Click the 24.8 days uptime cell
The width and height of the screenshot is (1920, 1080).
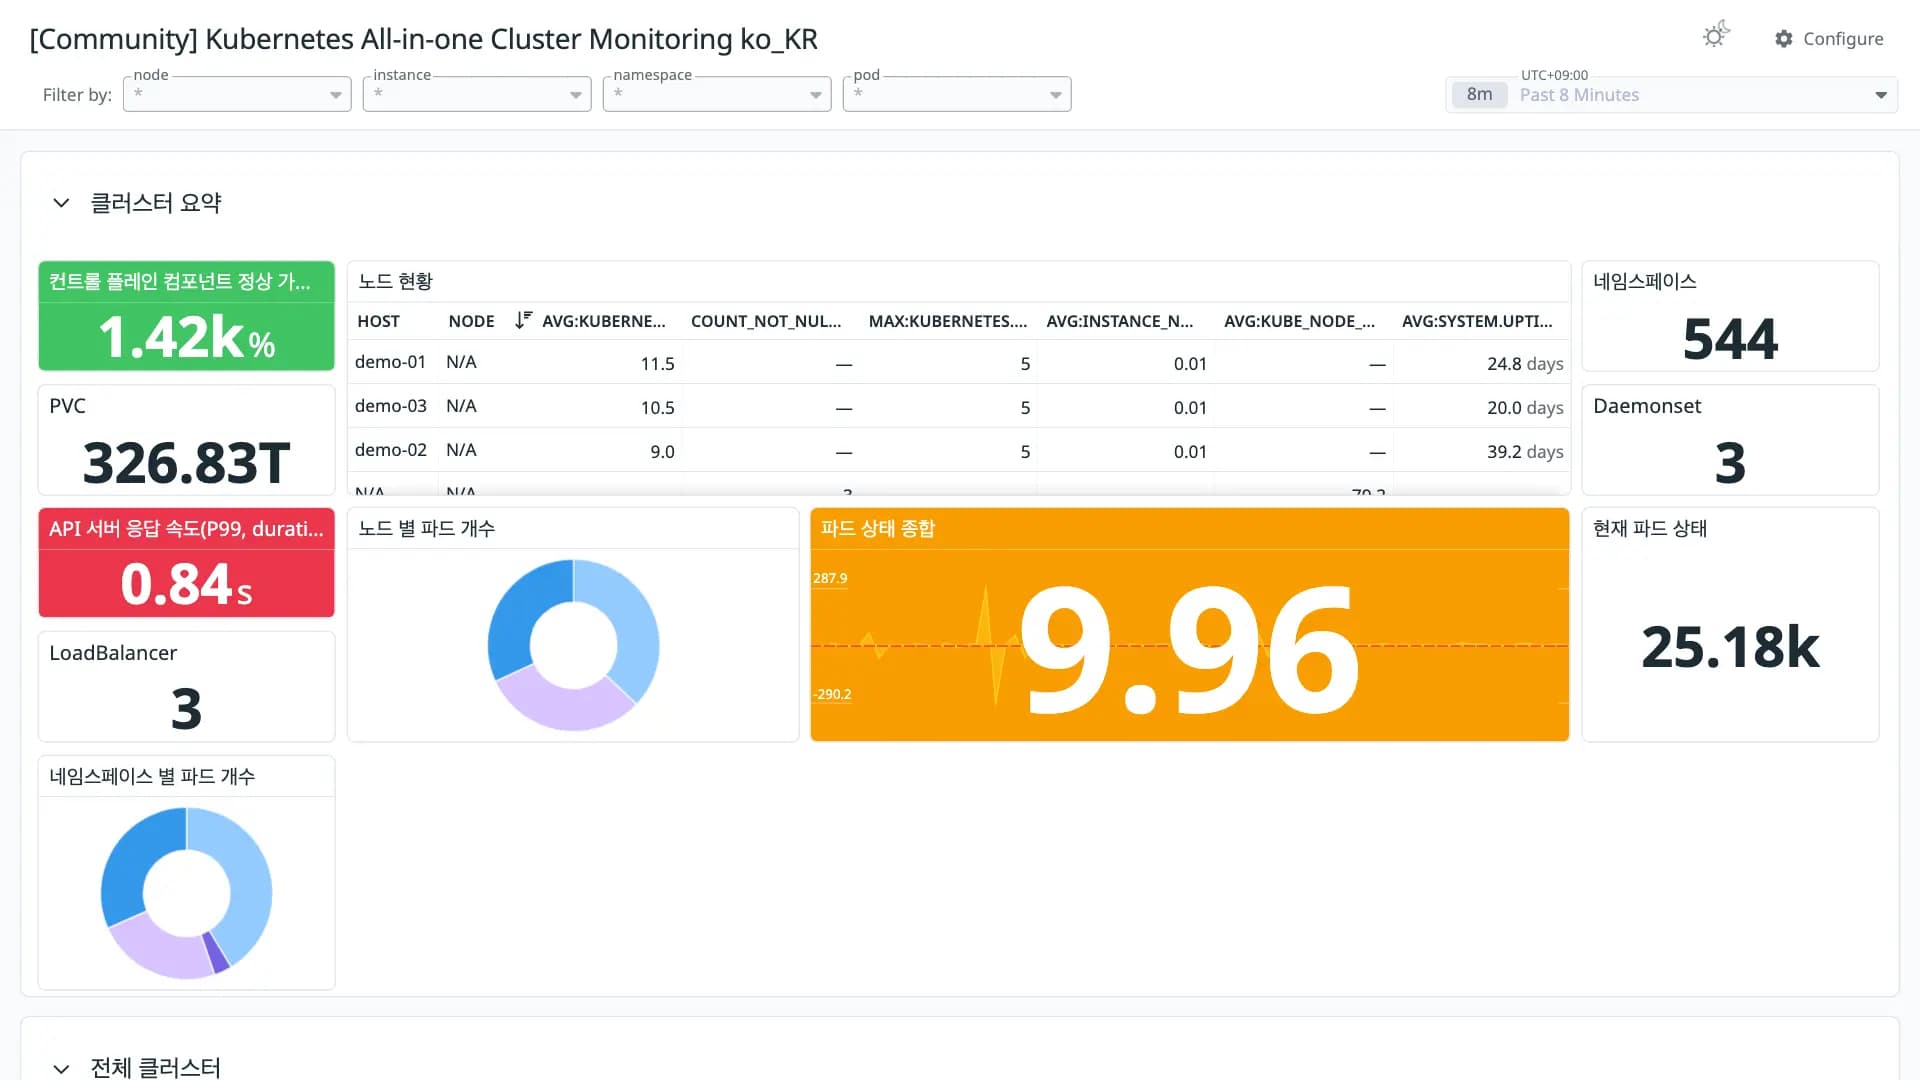point(1525,363)
